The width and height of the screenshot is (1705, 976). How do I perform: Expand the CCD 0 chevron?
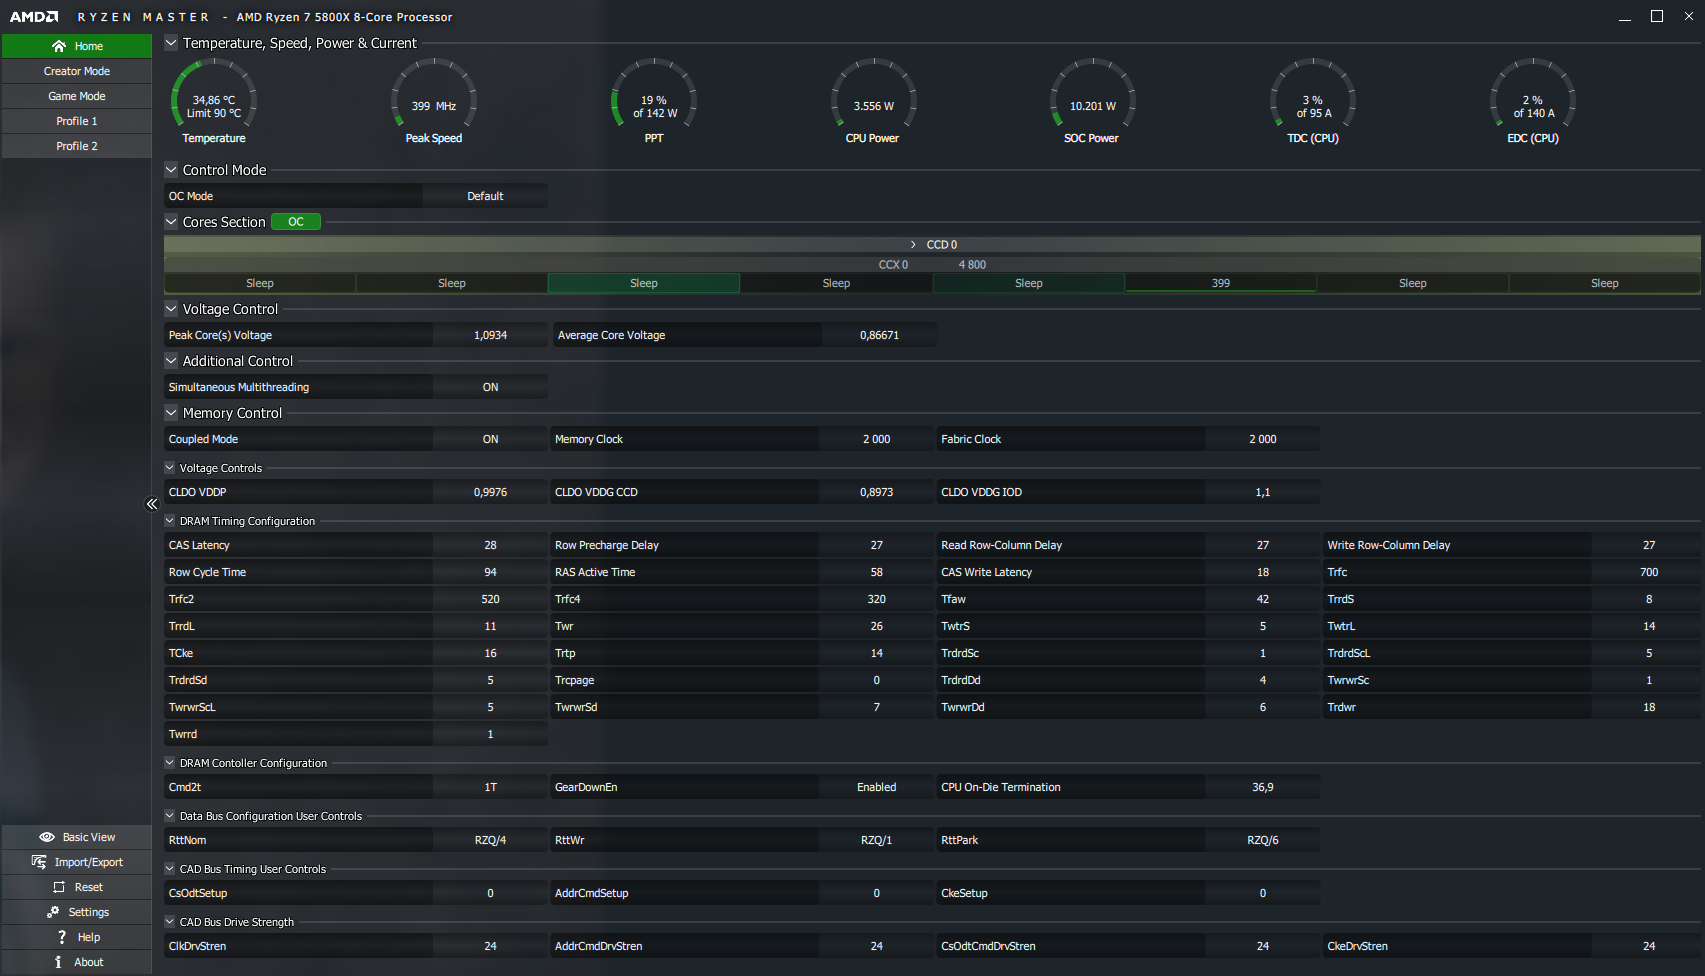click(913, 244)
